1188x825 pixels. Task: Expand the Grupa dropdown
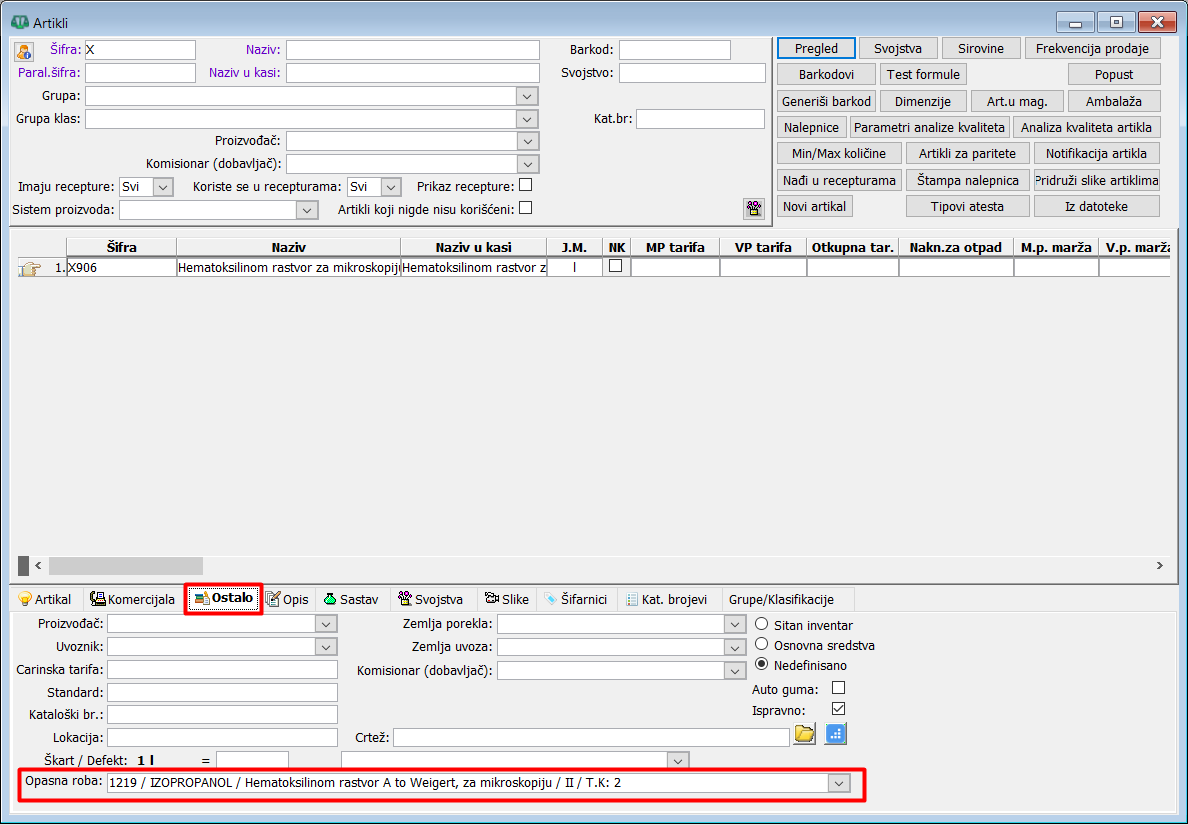(x=527, y=96)
